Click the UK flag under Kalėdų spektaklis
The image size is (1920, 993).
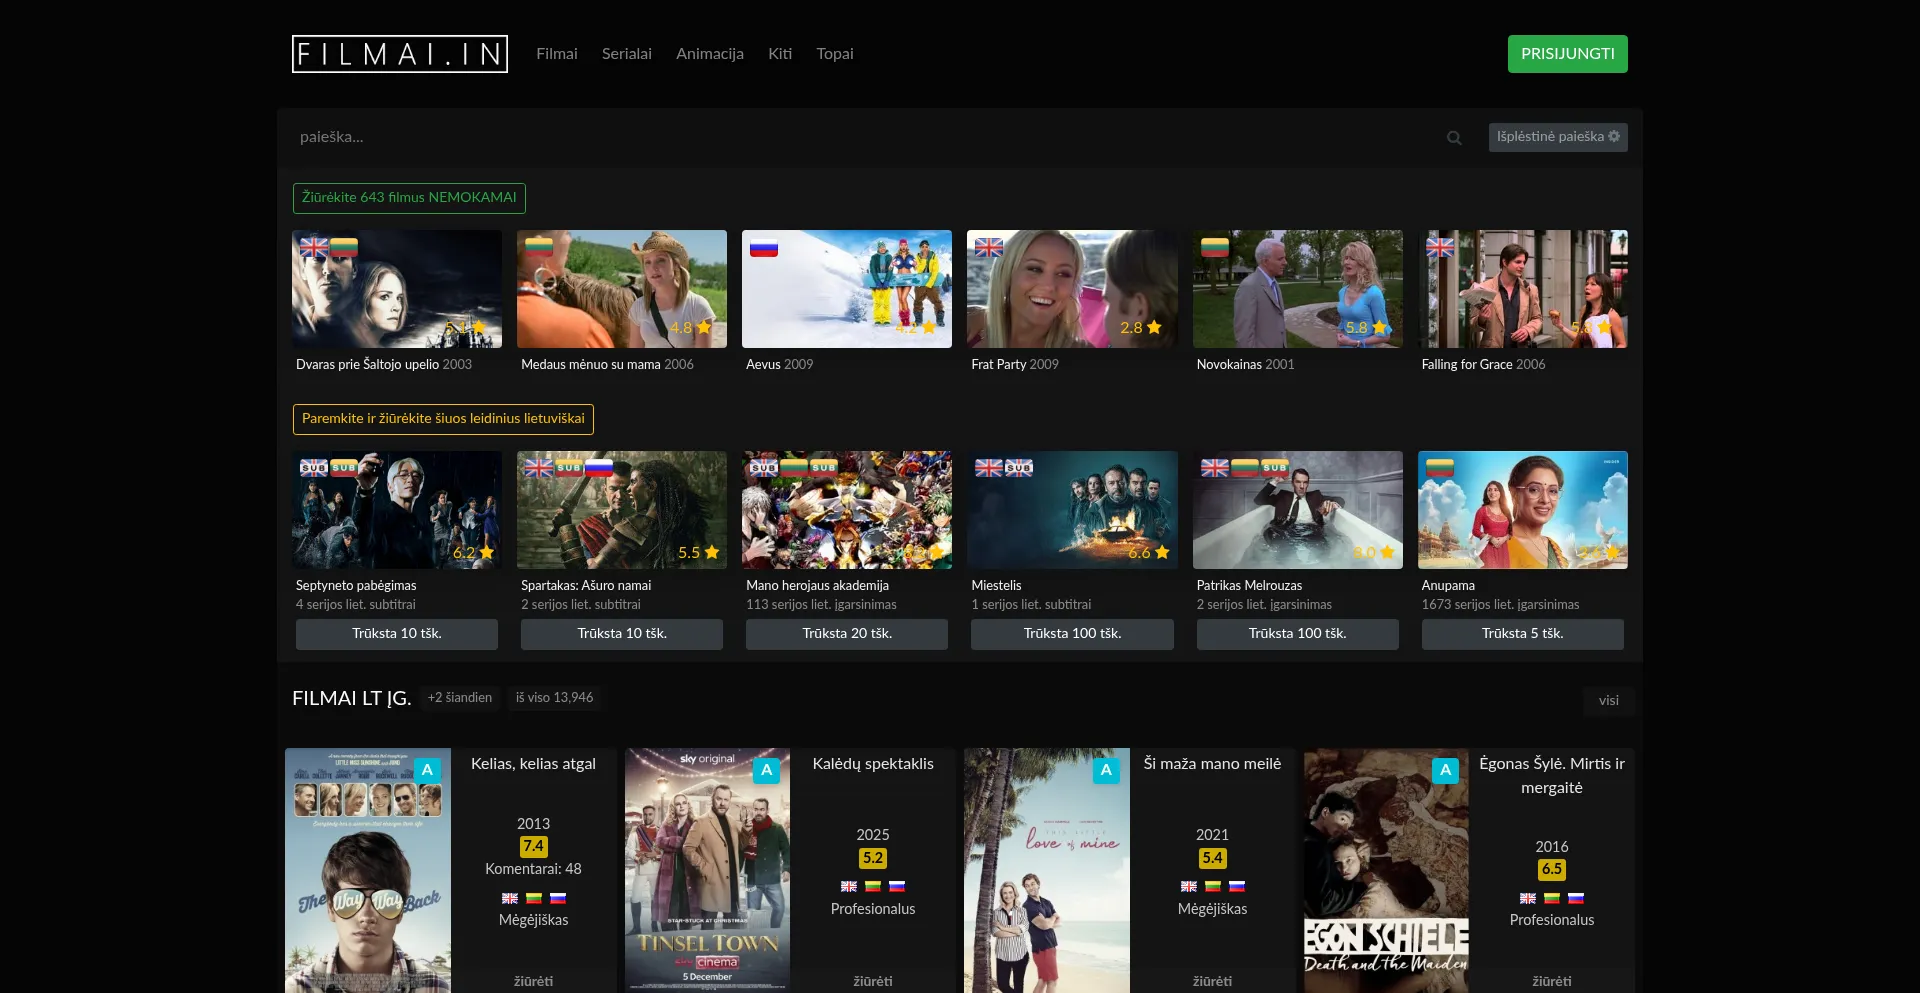click(849, 886)
